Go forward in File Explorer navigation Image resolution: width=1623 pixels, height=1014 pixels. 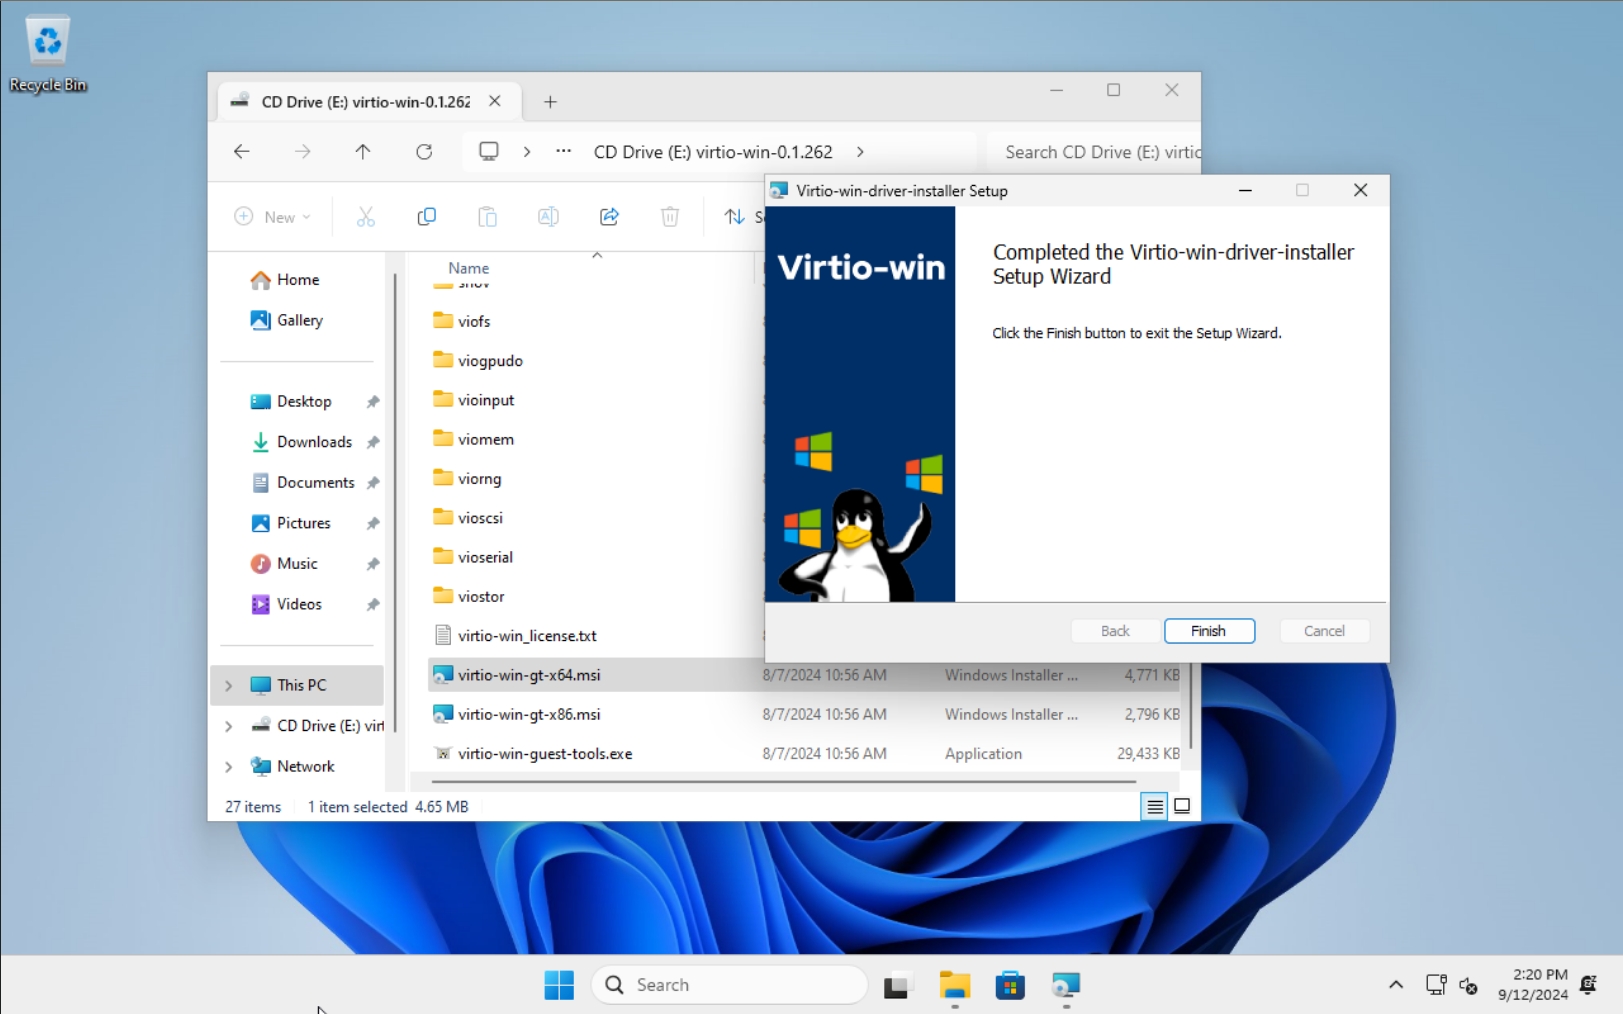point(302,152)
